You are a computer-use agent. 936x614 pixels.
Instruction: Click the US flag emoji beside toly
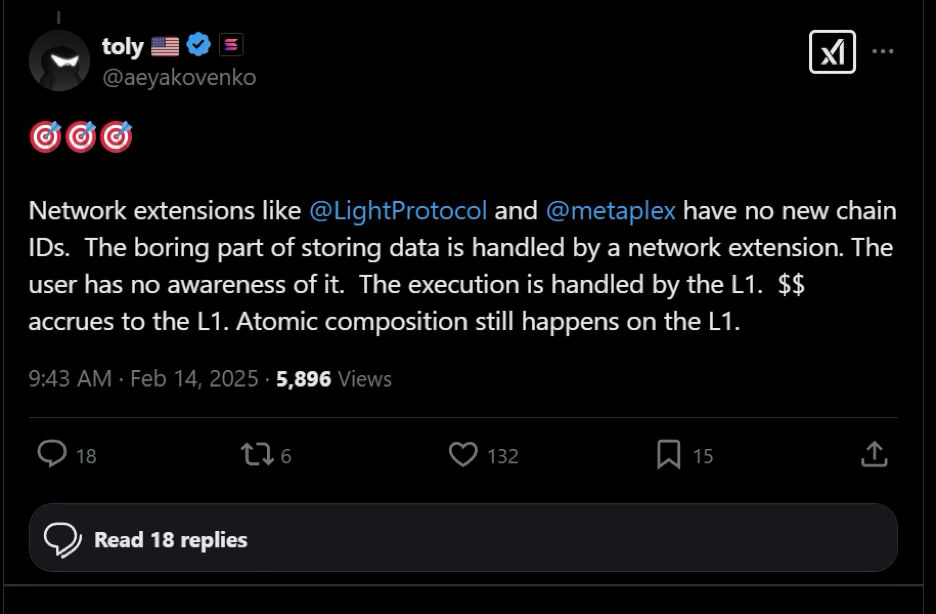click(x=165, y=45)
